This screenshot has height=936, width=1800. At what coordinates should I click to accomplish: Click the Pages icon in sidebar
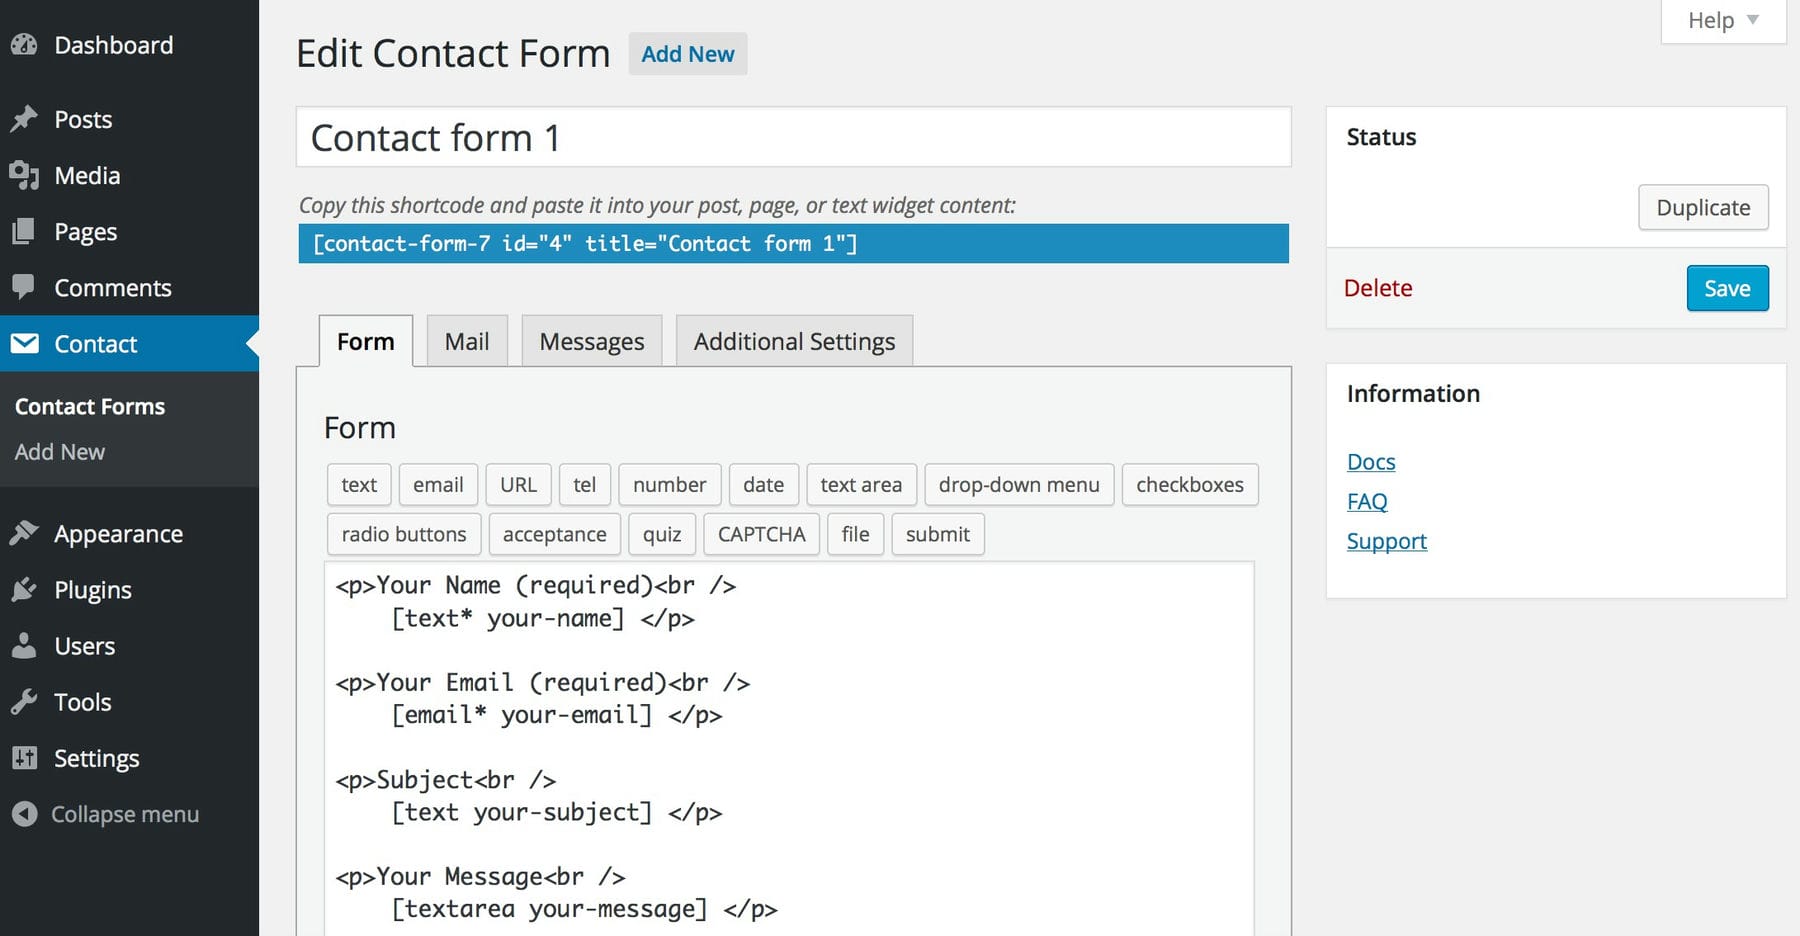(x=24, y=232)
